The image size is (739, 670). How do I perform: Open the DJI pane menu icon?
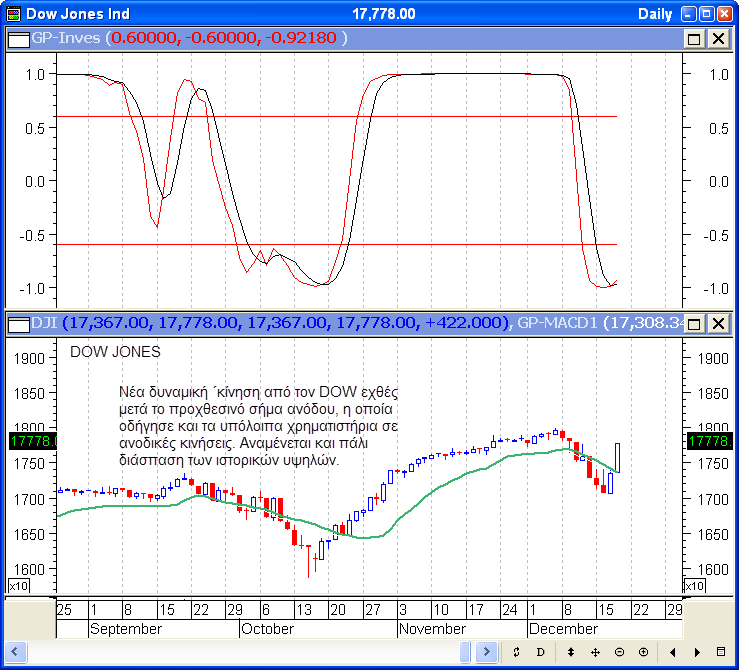pyautogui.click(x=18, y=323)
